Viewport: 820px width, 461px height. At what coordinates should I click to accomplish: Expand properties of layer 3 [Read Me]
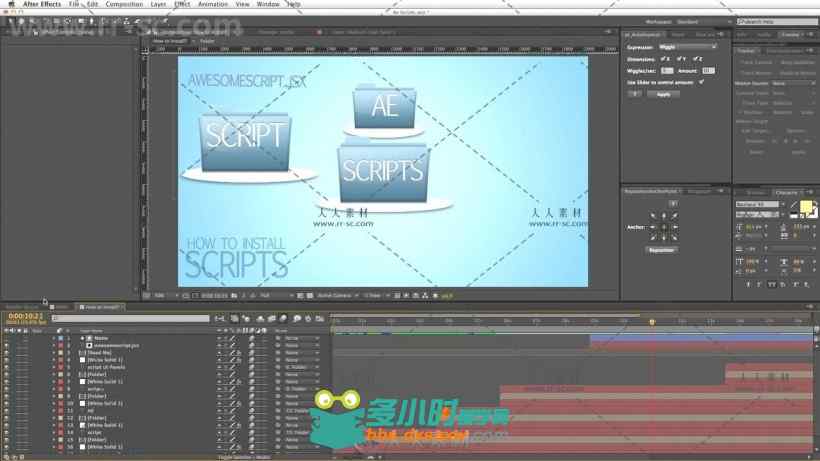(x=53, y=353)
